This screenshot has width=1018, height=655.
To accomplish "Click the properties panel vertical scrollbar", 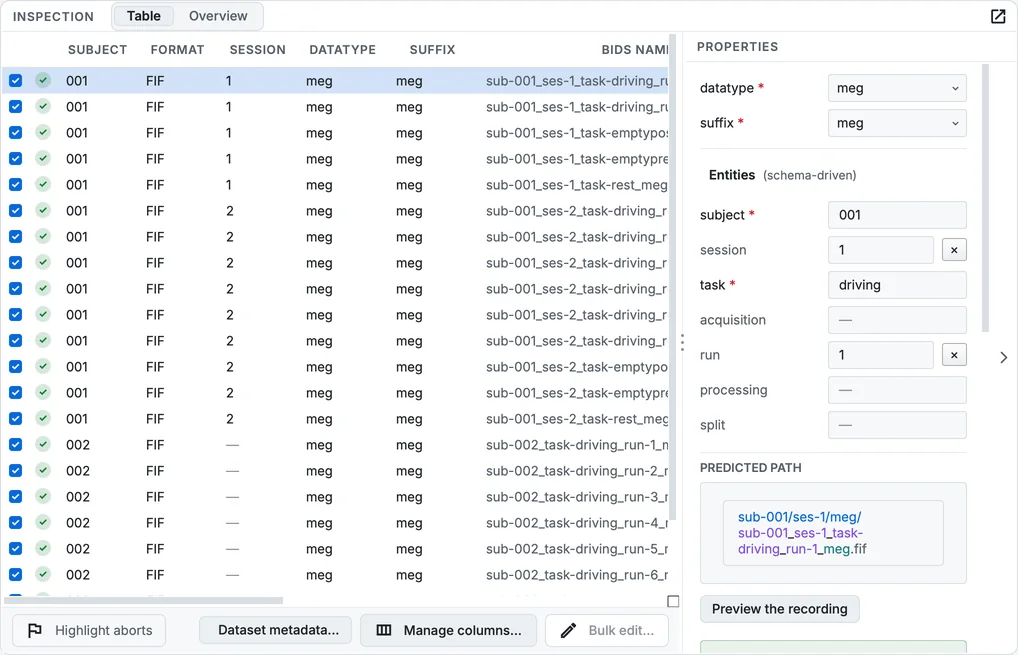I will 986,198.
